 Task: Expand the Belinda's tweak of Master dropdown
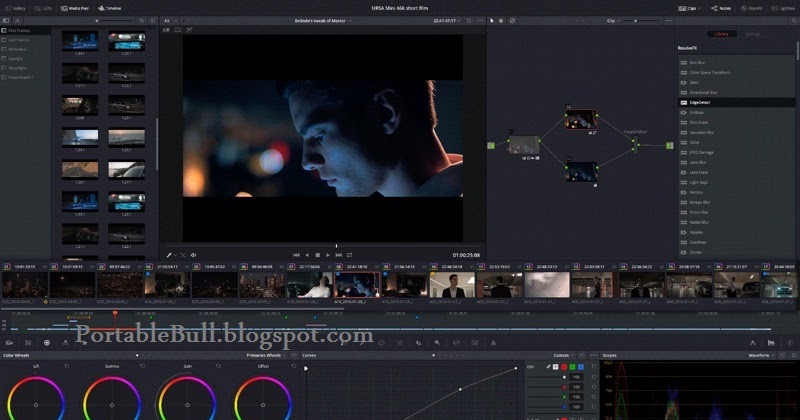[323, 21]
